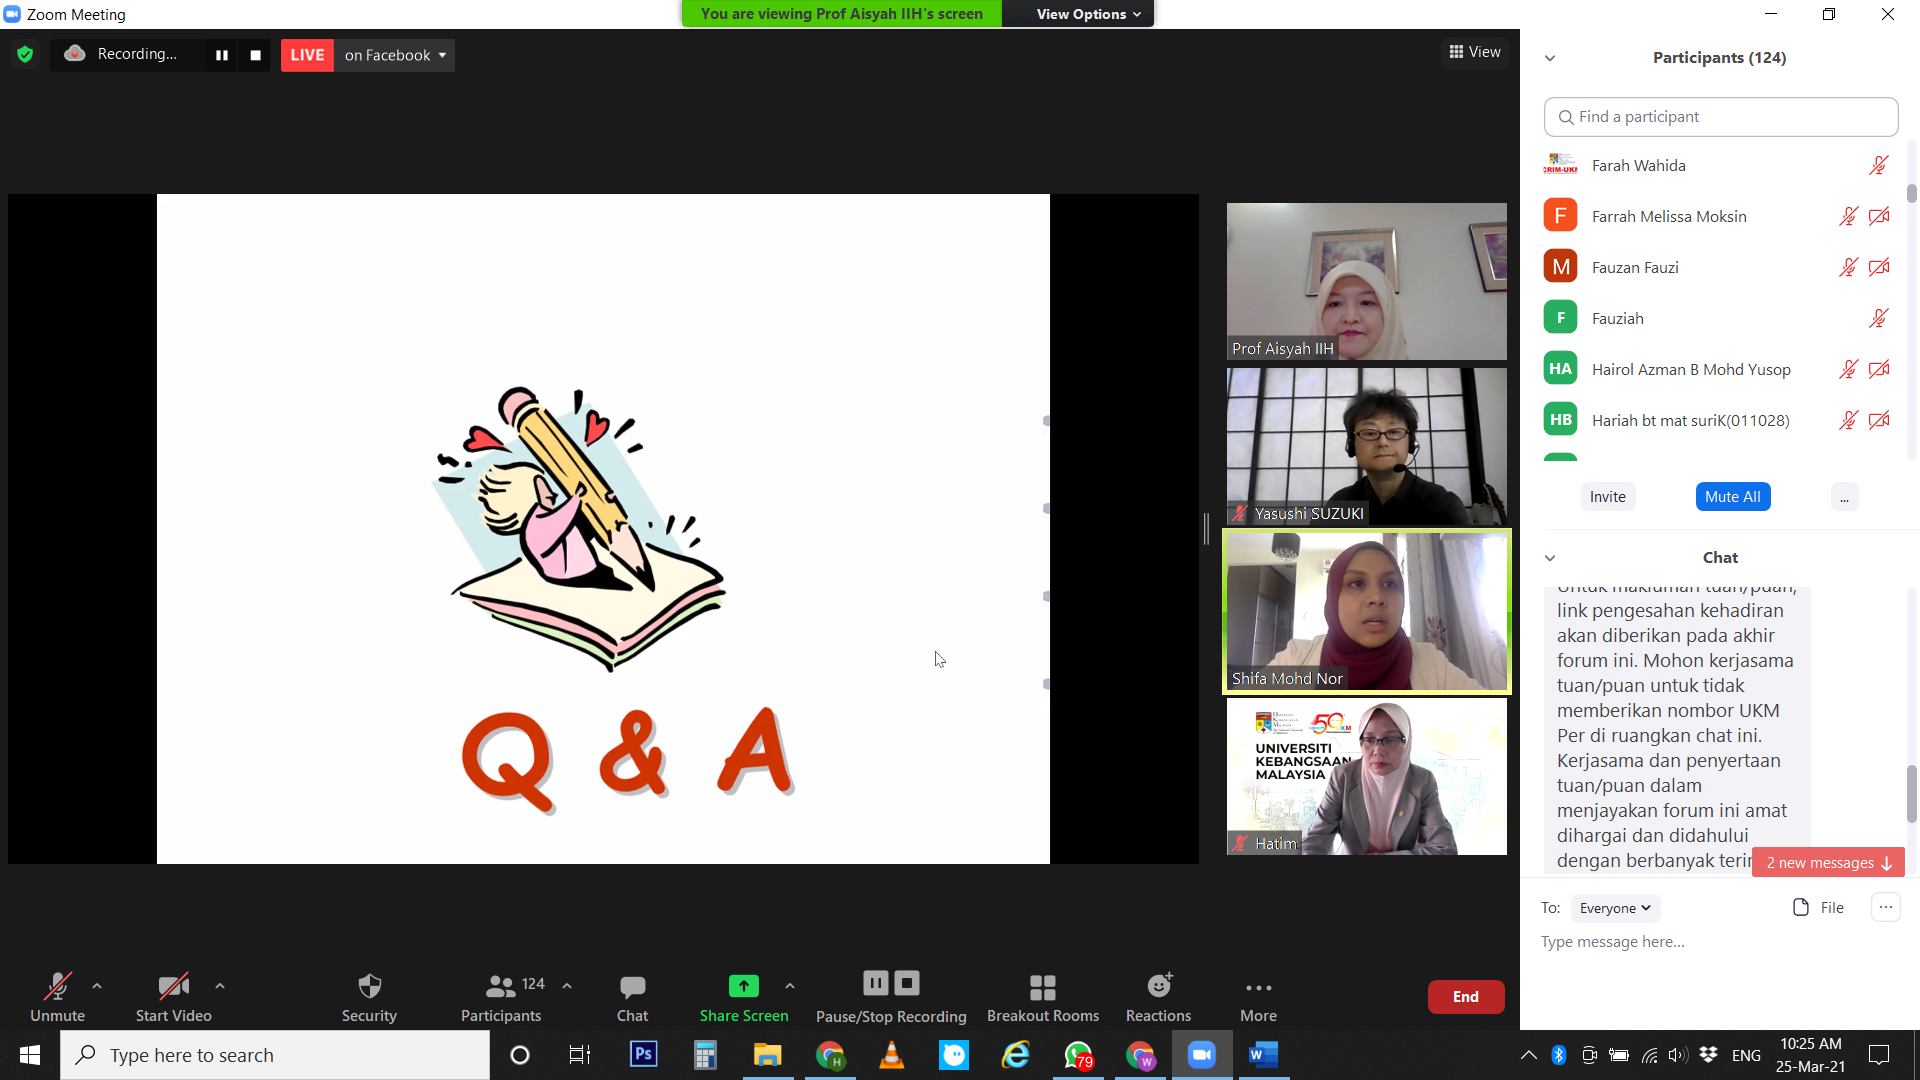The width and height of the screenshot is (1920, 1080).
Task: Pause the recording at top bar
Action: click(222, 55)
